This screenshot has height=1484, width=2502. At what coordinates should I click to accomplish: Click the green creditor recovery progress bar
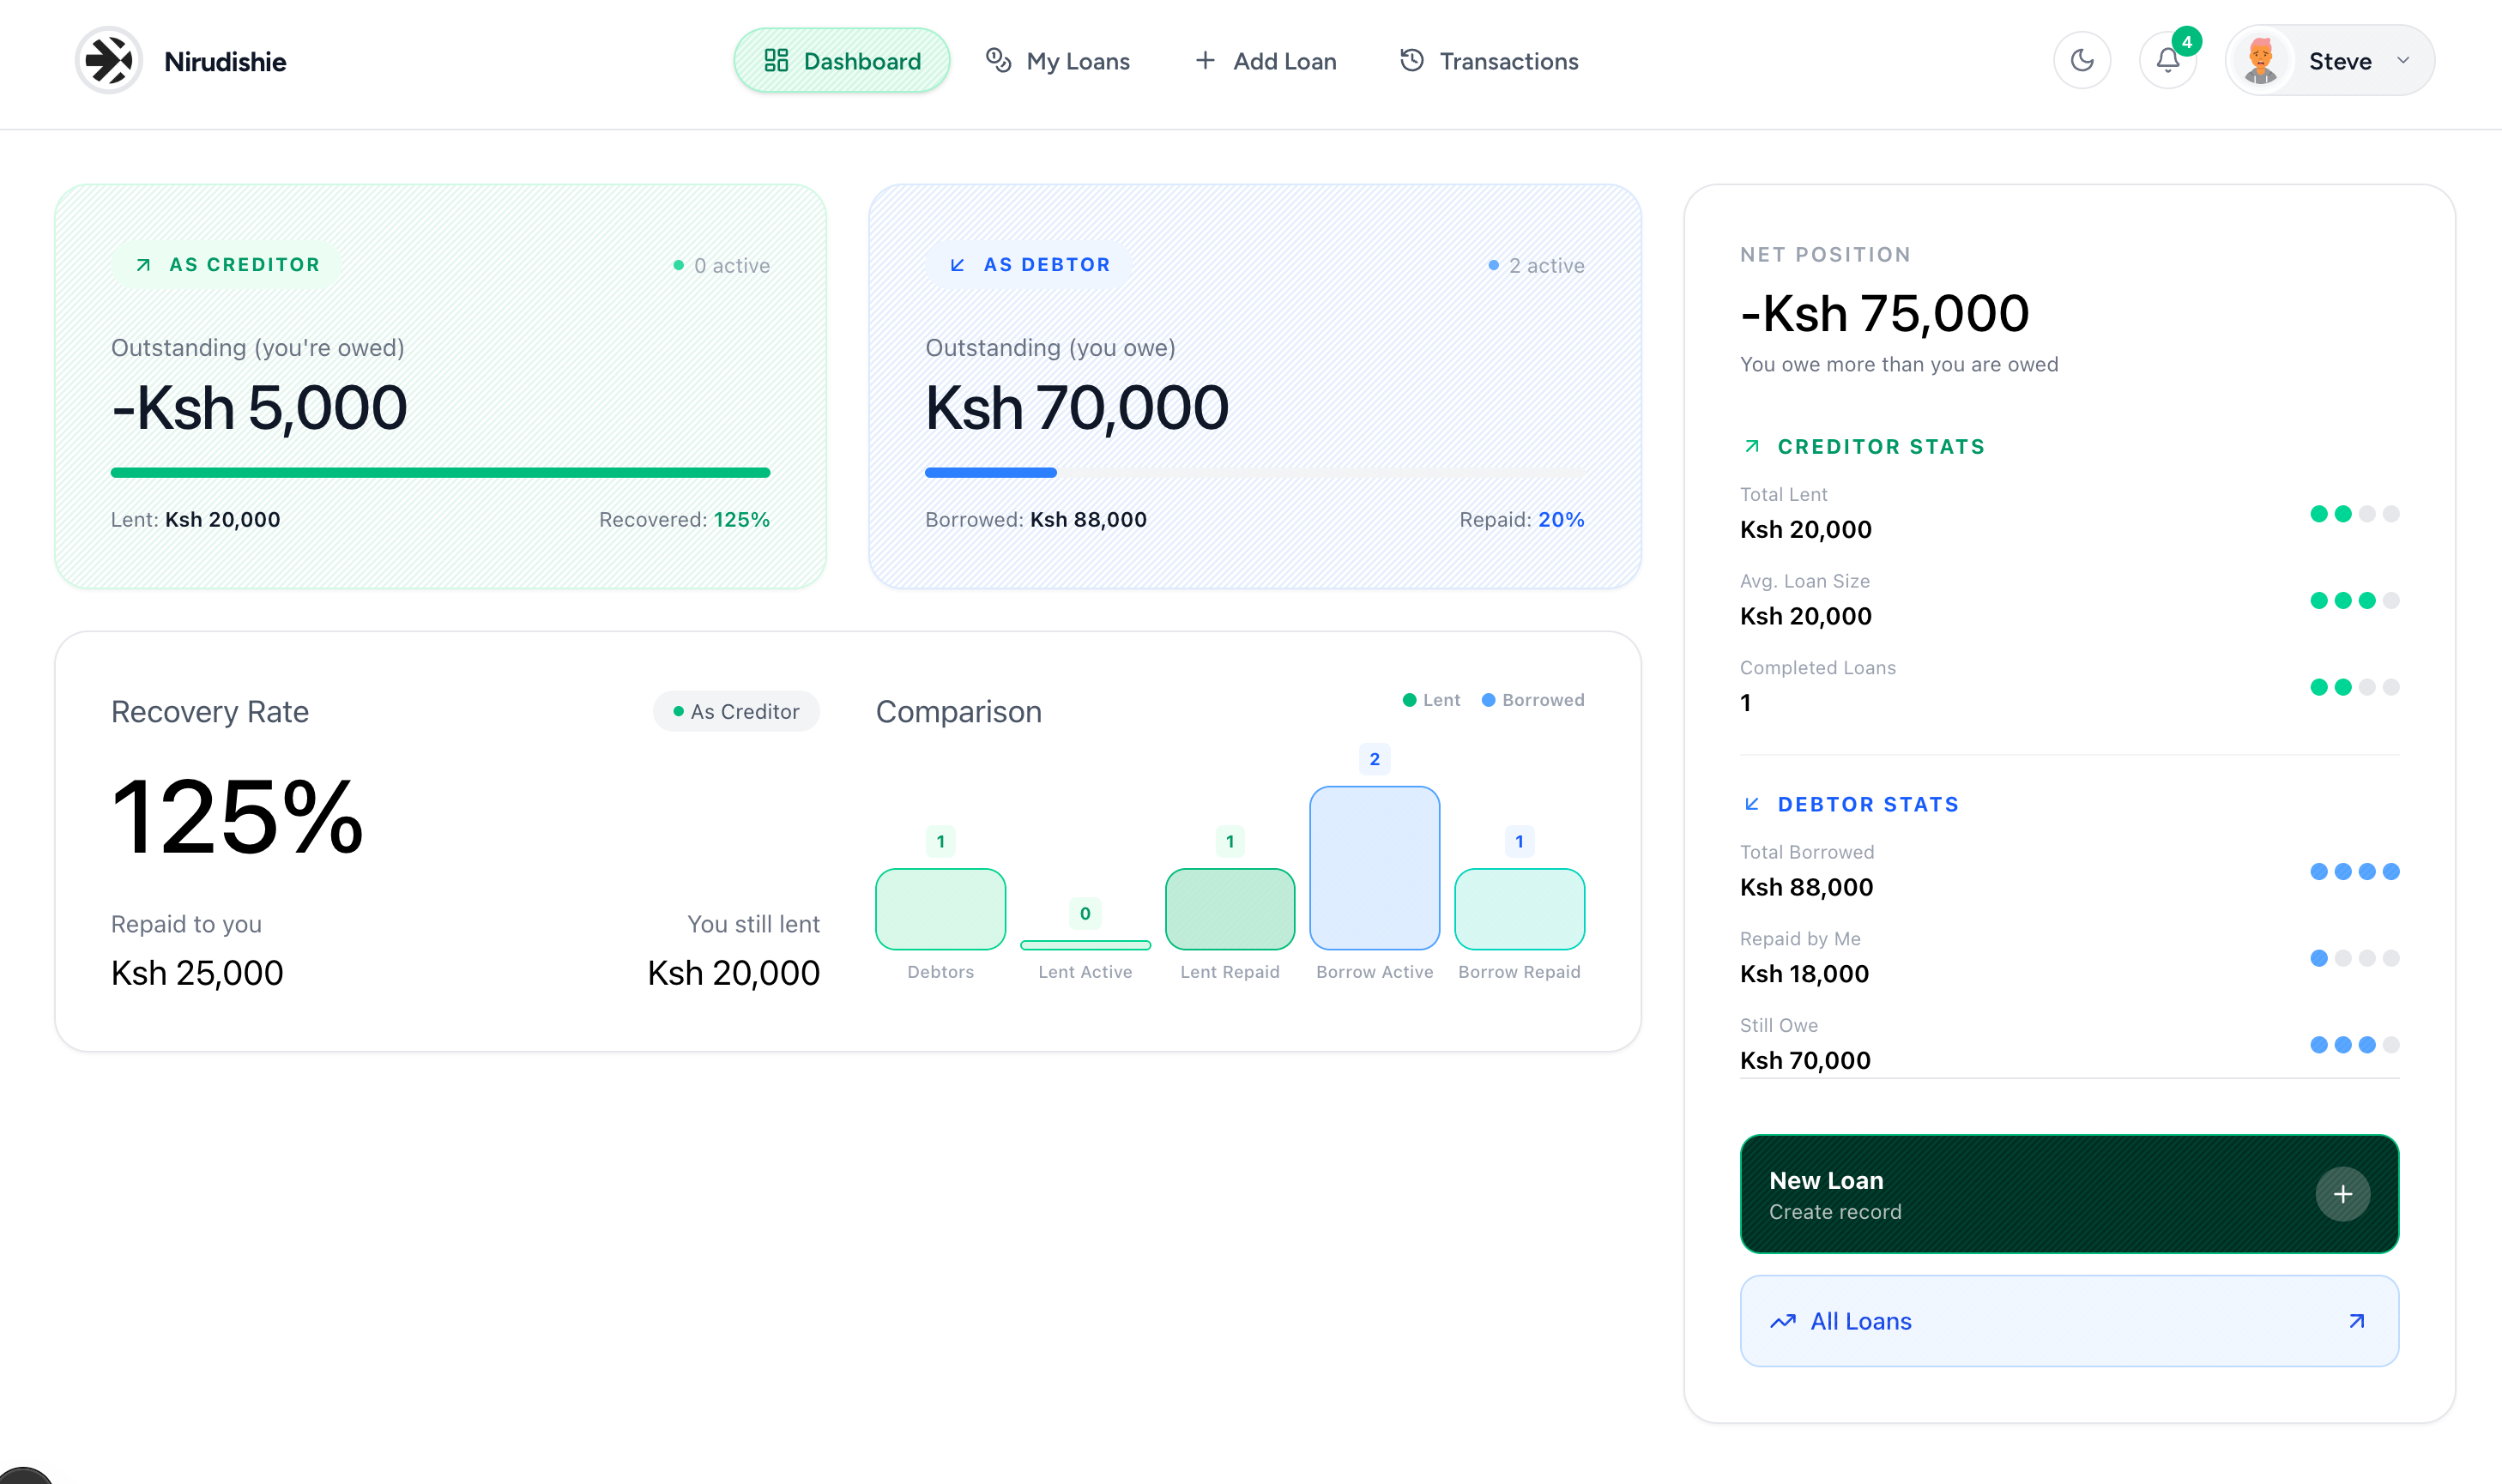point(440,472)
